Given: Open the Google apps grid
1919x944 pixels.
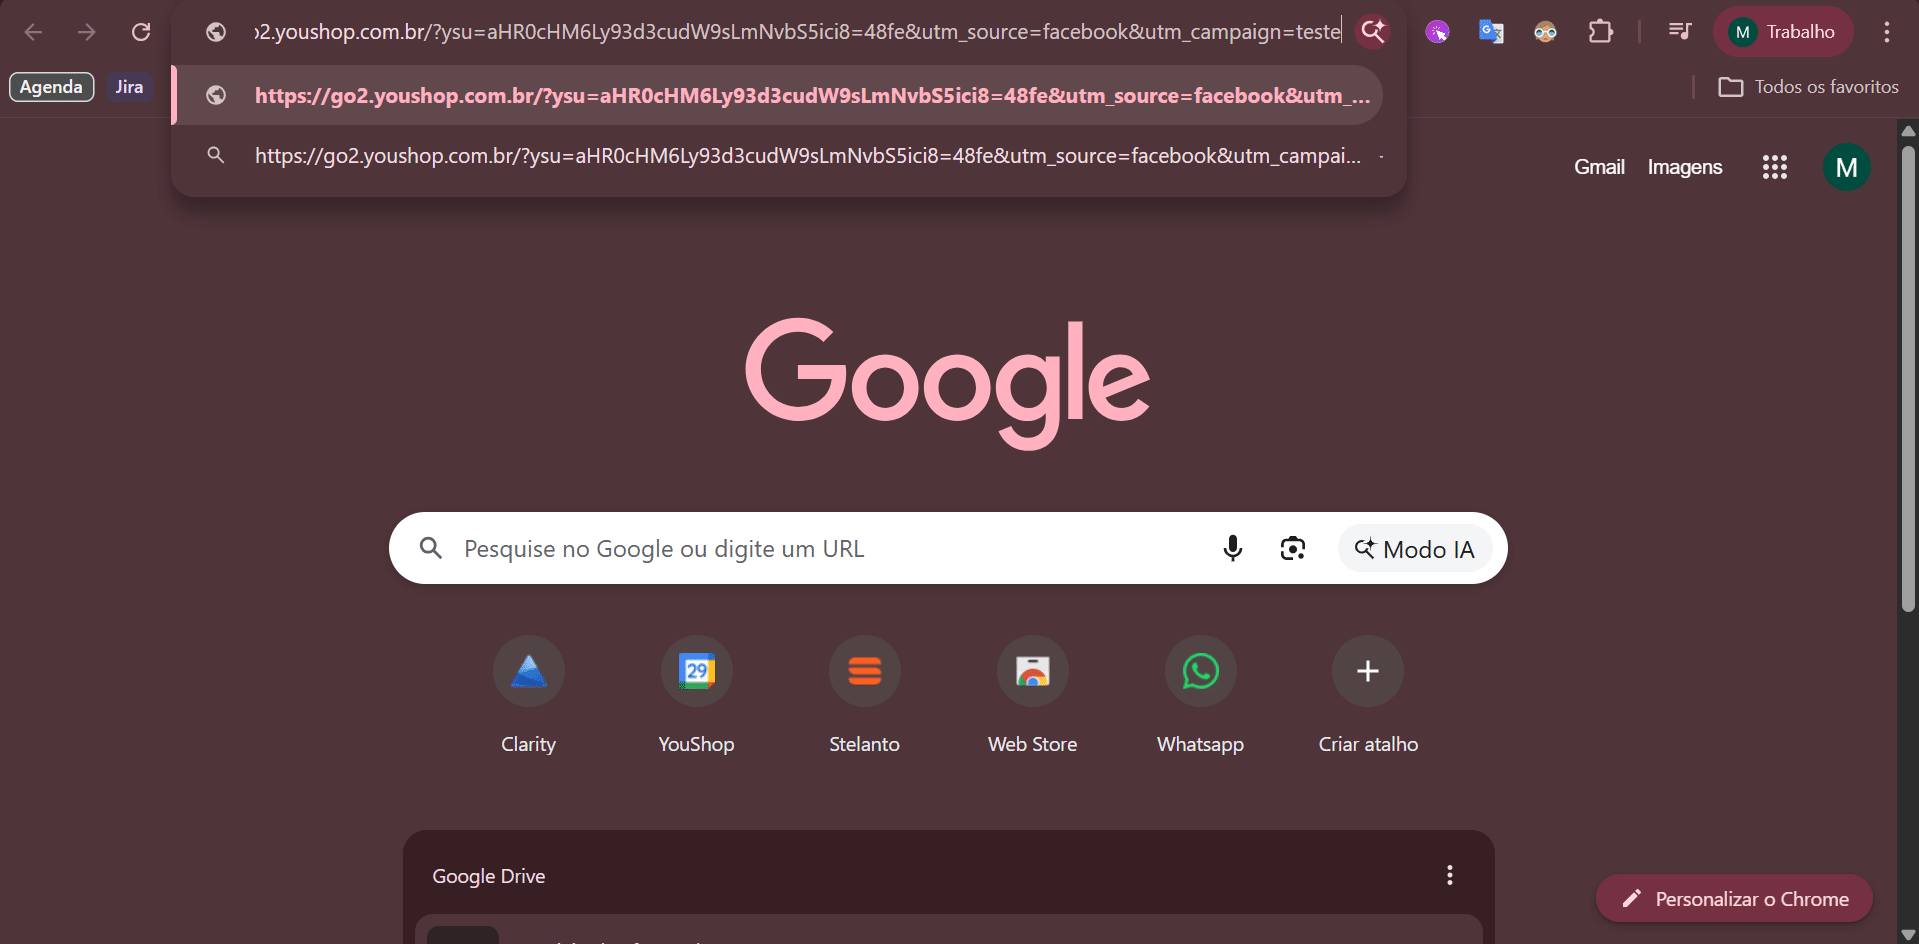Looking at the screenshot, I should [1775, 167].
